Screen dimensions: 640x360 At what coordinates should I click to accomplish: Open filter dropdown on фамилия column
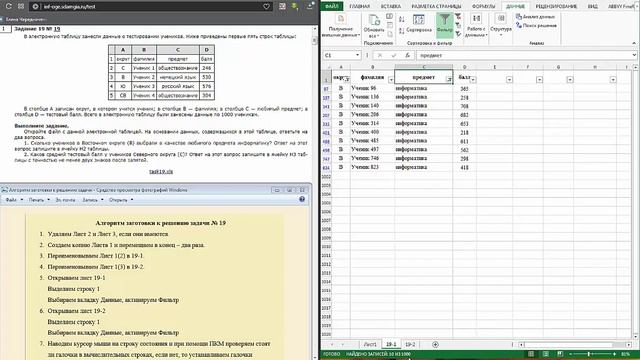[x=391, y=80]
